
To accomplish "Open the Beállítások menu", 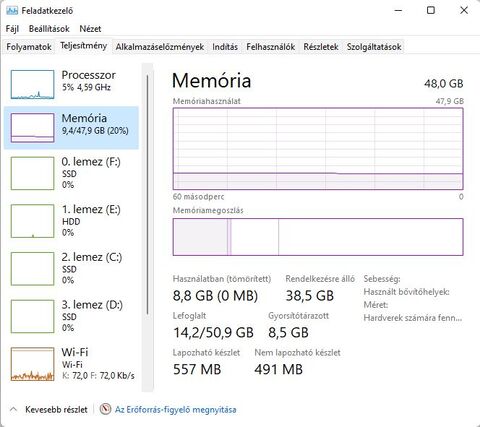I will point(49,29).
